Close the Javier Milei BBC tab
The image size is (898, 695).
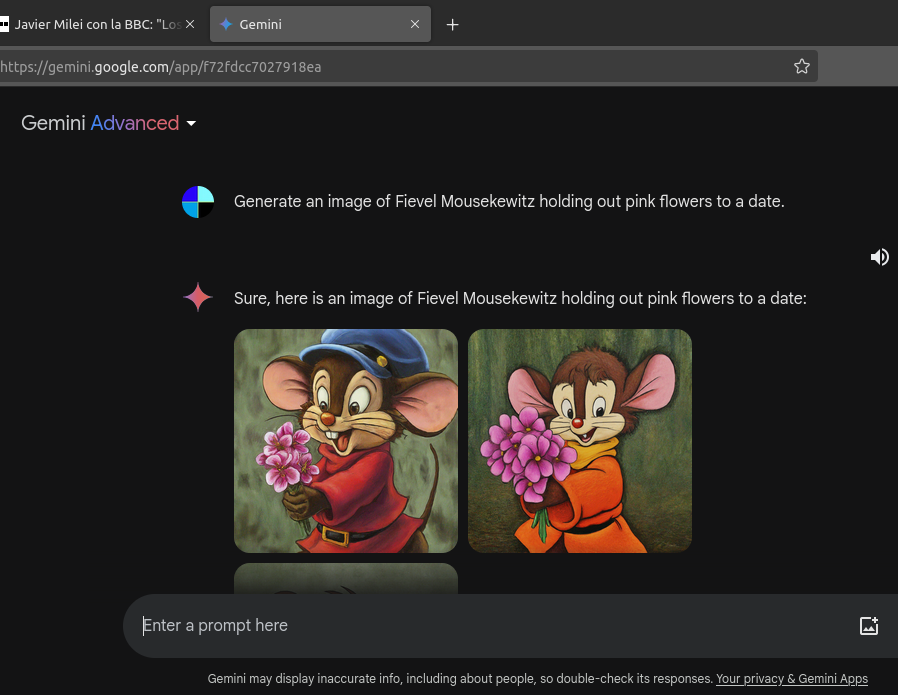click(x=190, y=24)
